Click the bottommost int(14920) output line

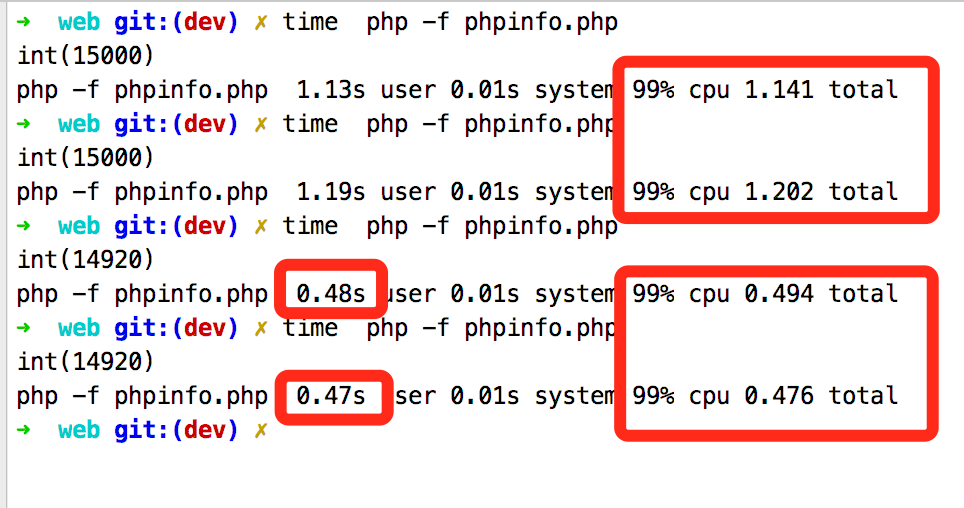(x=86, y=362)
